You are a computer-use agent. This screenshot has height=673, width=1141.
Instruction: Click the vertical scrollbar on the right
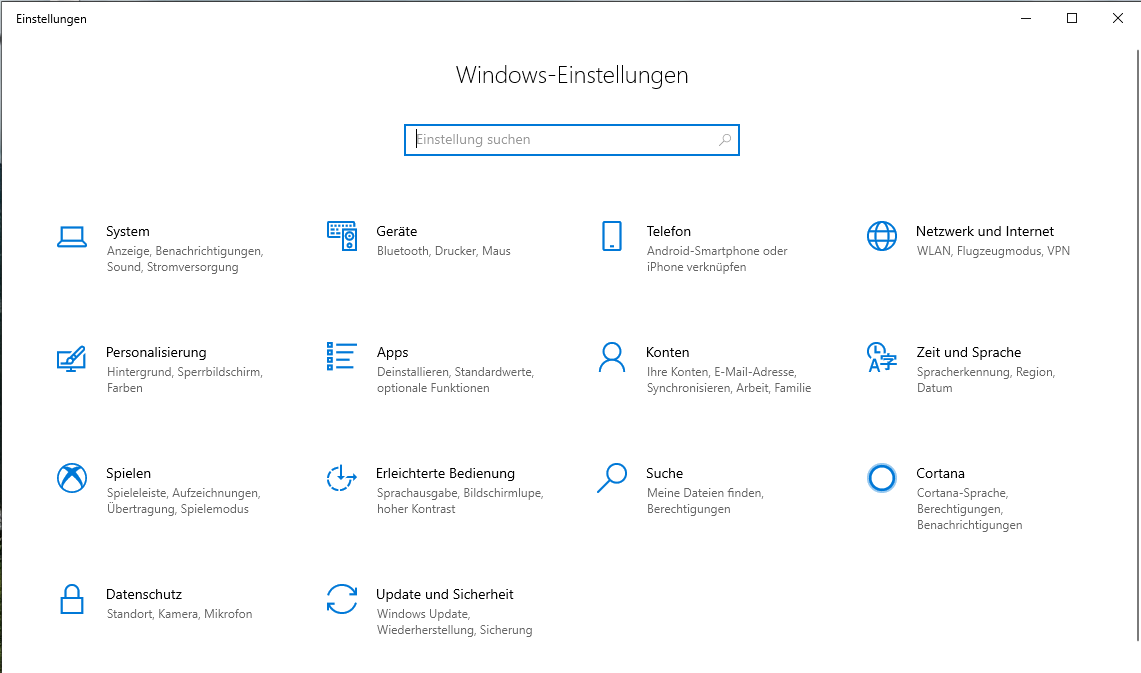(x=1137, y=346)
